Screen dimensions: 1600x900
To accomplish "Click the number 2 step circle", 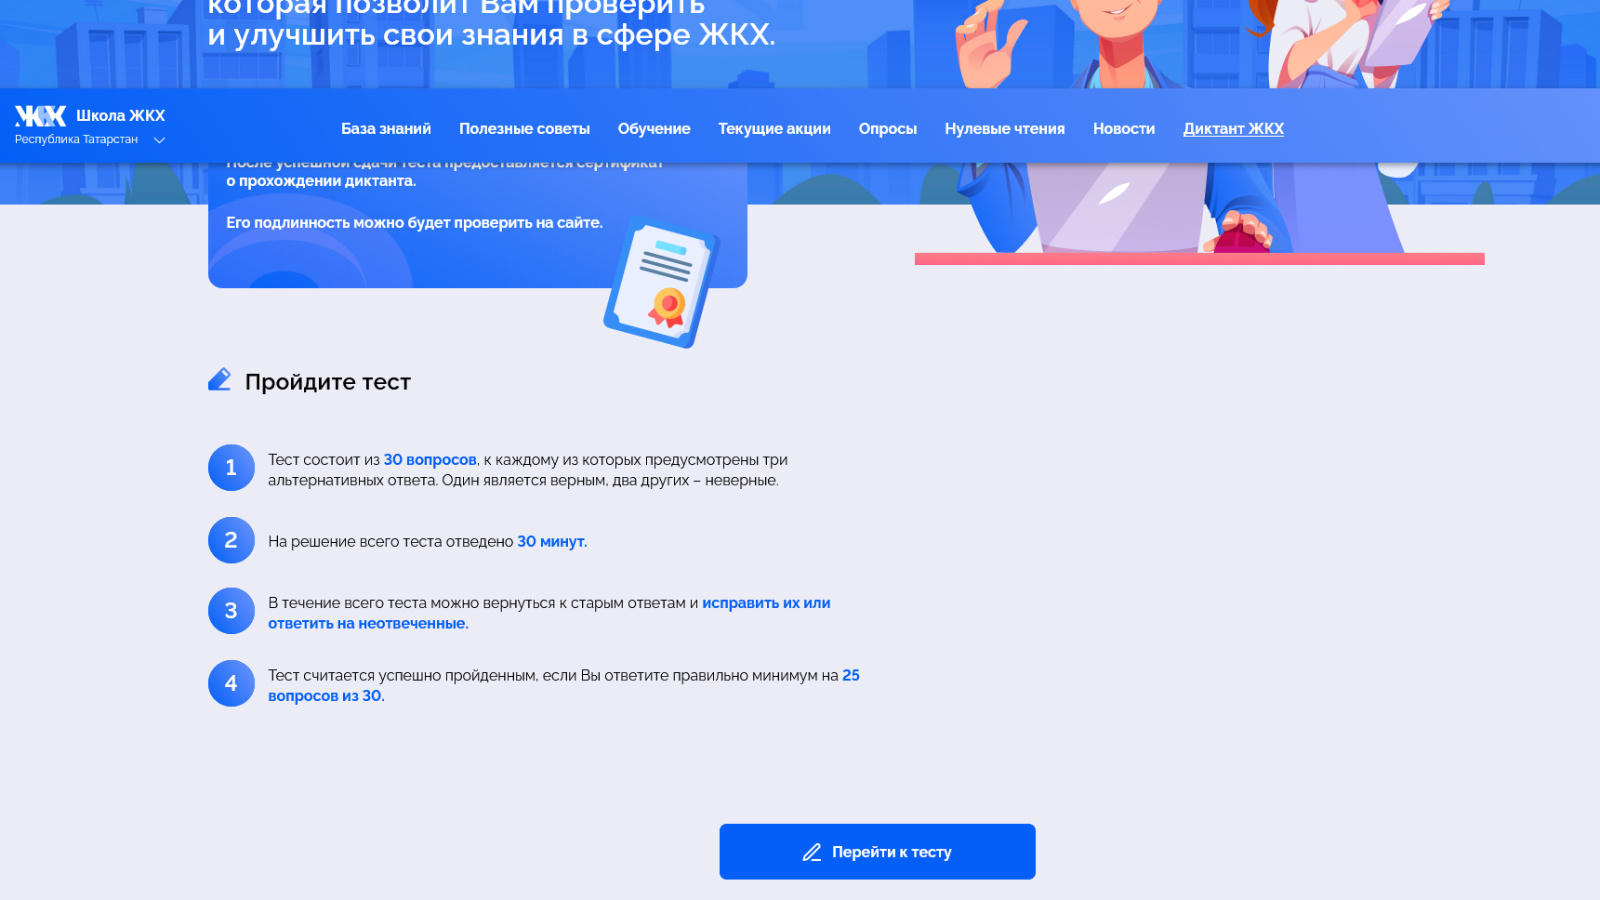I will coord(231,540).
